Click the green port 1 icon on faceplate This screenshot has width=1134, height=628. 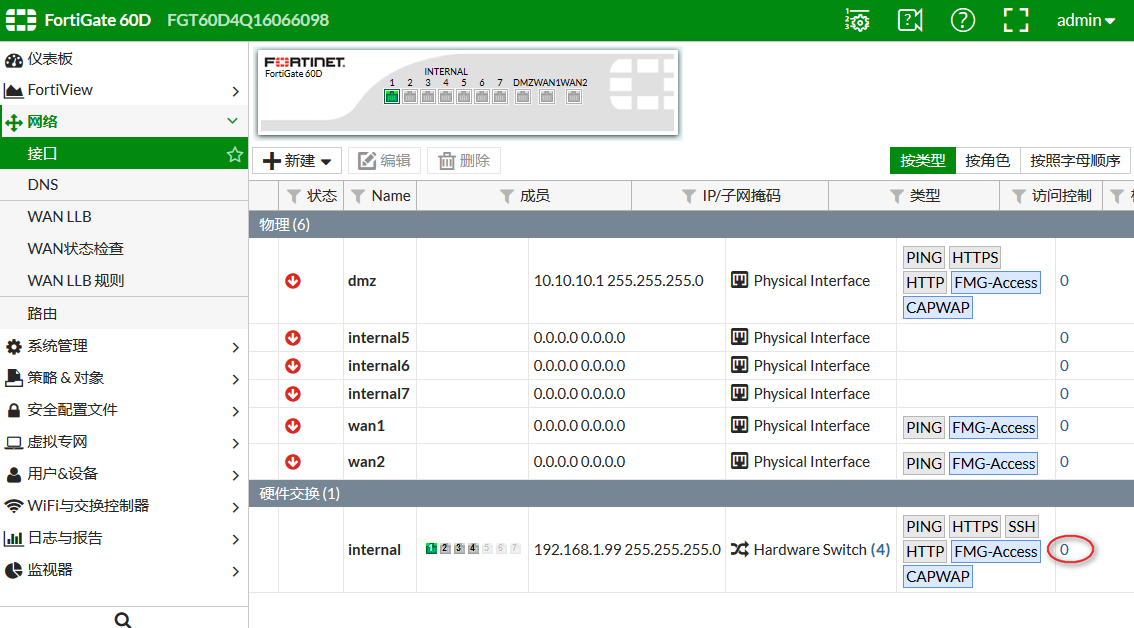392,96
